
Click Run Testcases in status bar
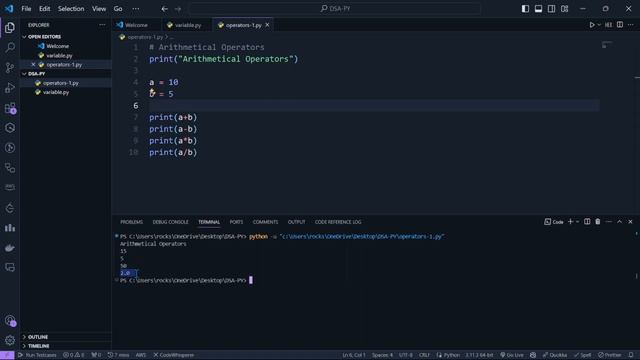pos(37,355)
